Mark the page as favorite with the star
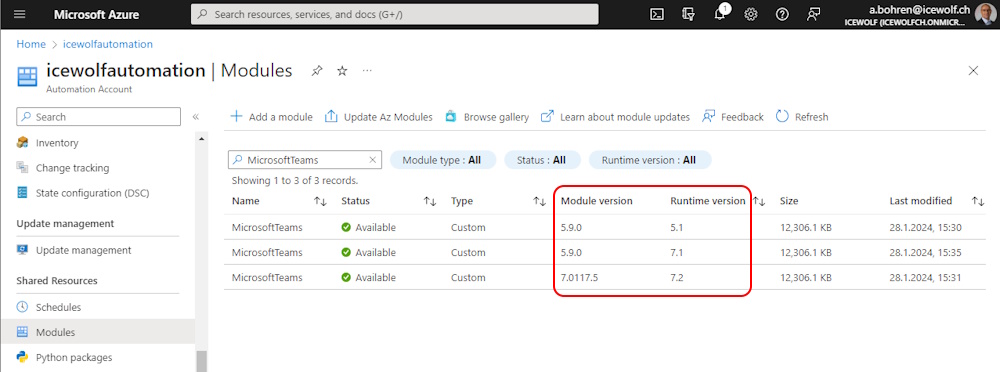Image resolution: width=1000 pixels, height=372 pixels. [342, 71]
